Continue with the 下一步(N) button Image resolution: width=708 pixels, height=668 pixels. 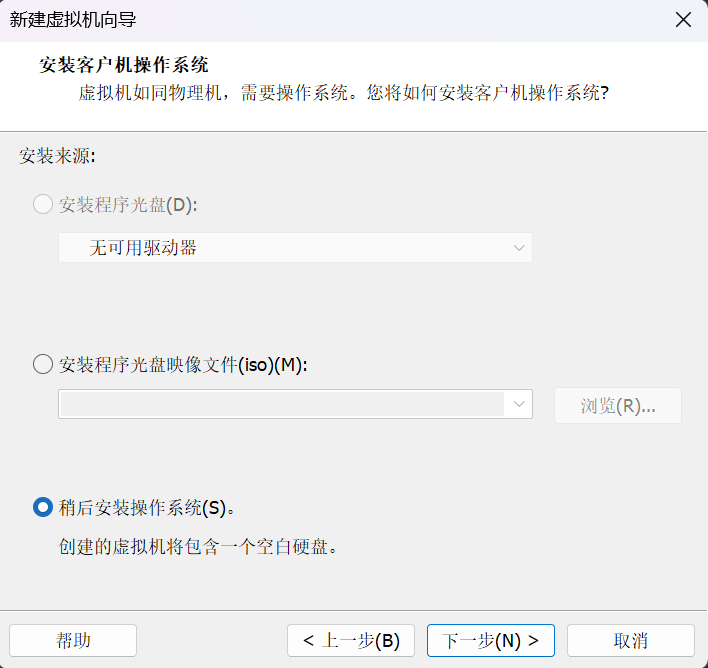pos(491,640)
